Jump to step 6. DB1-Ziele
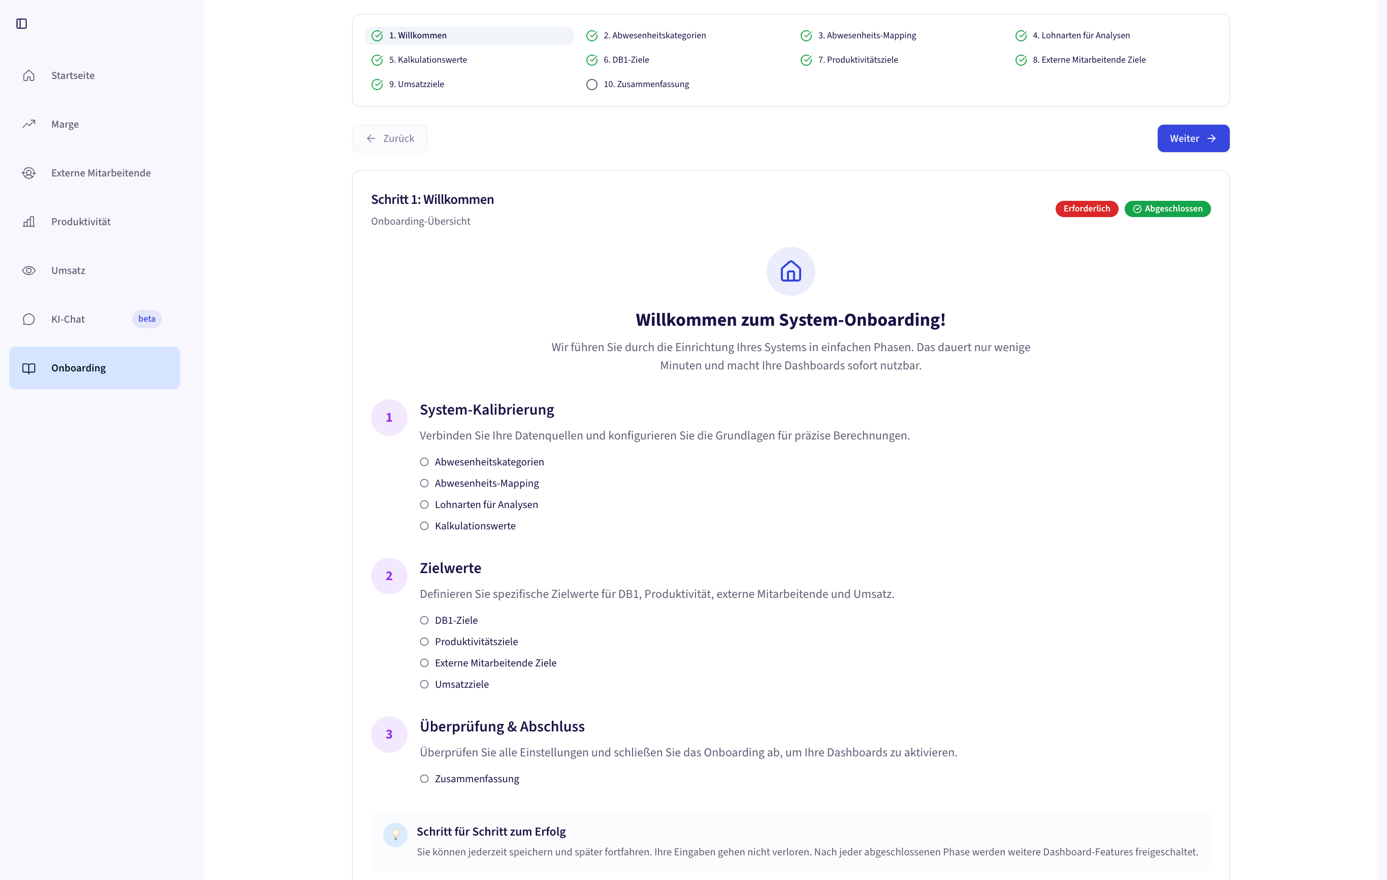The image size is (1387, 880). tap(625, 60)
